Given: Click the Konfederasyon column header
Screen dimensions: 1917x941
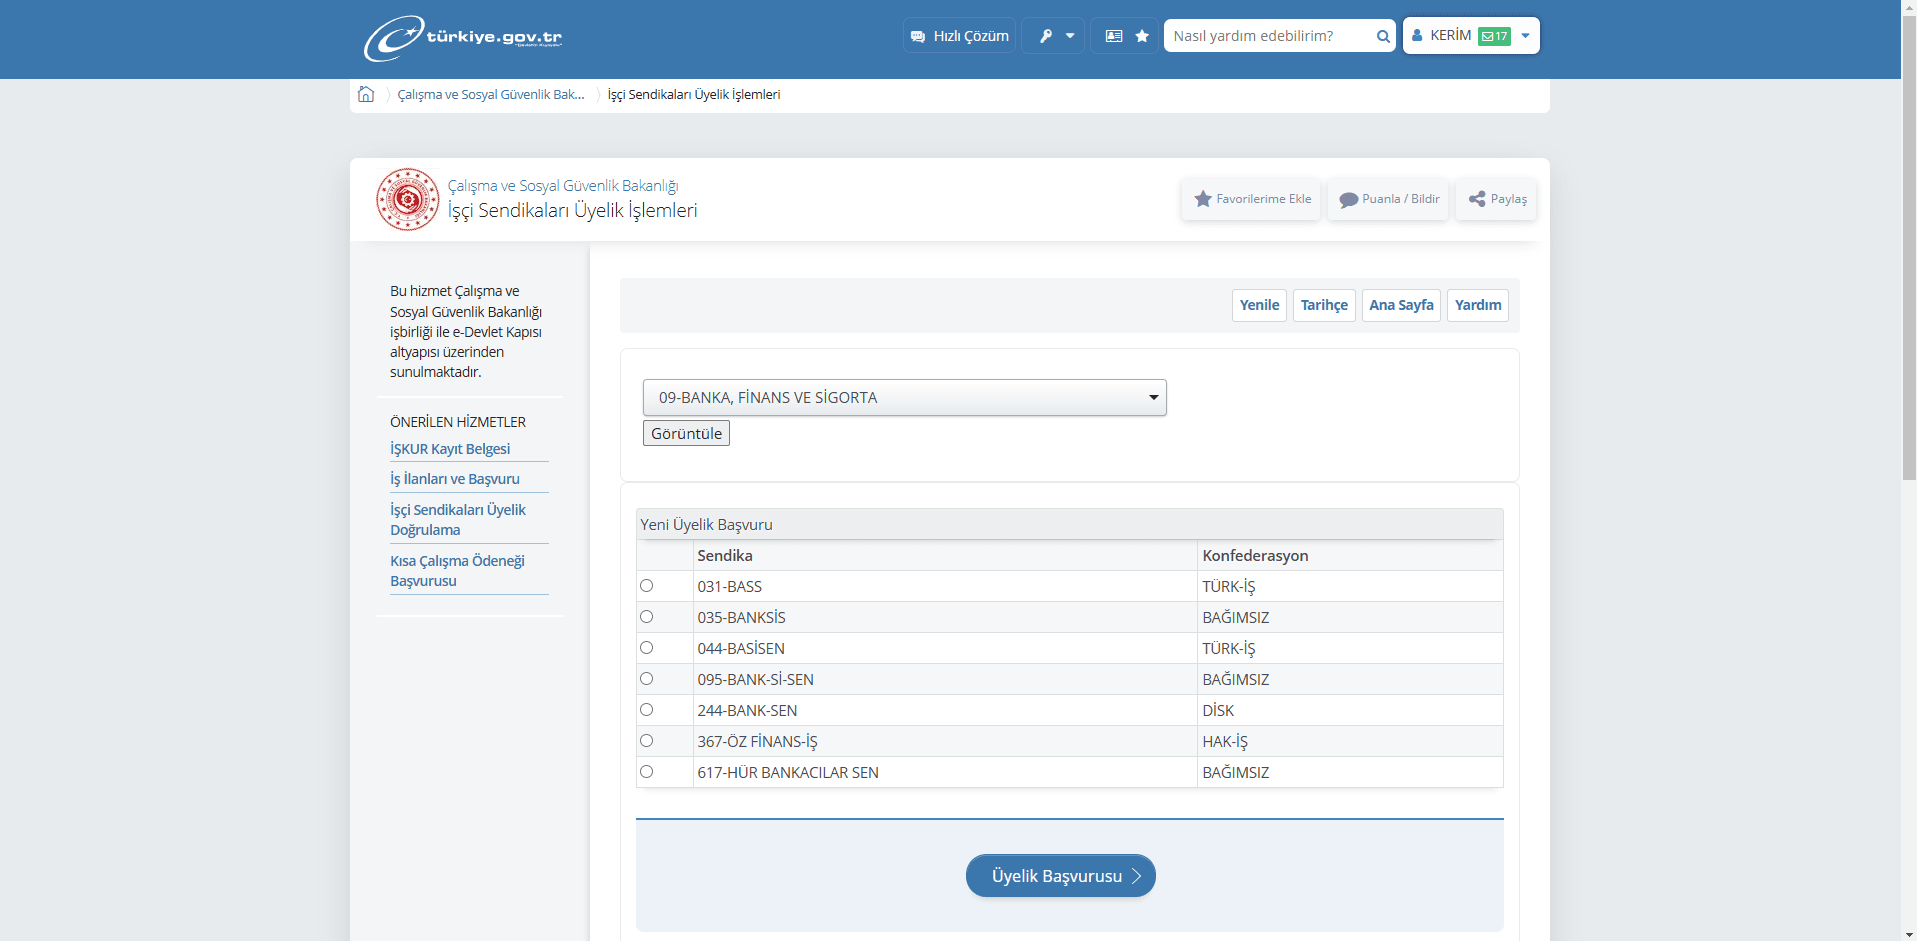Looking at the screenshot, I should pyautogui.click(x=1350, y=555).
